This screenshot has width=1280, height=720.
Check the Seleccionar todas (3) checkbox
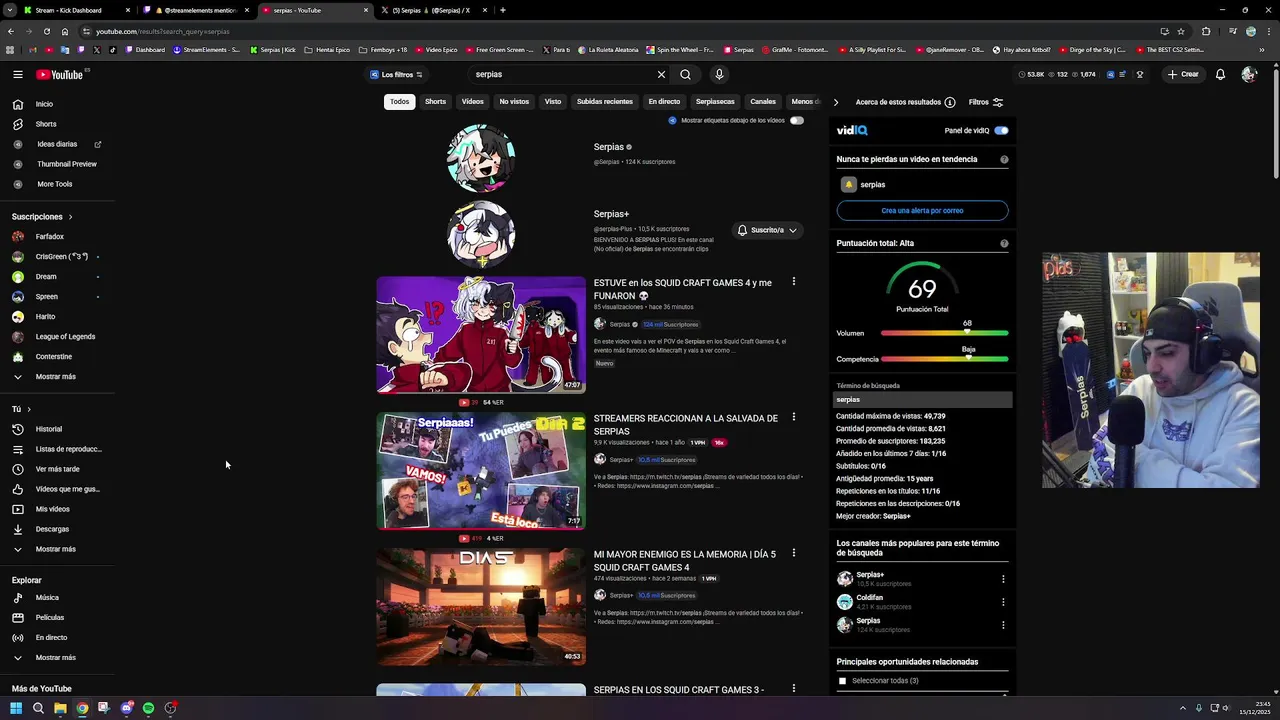point(842,681)
